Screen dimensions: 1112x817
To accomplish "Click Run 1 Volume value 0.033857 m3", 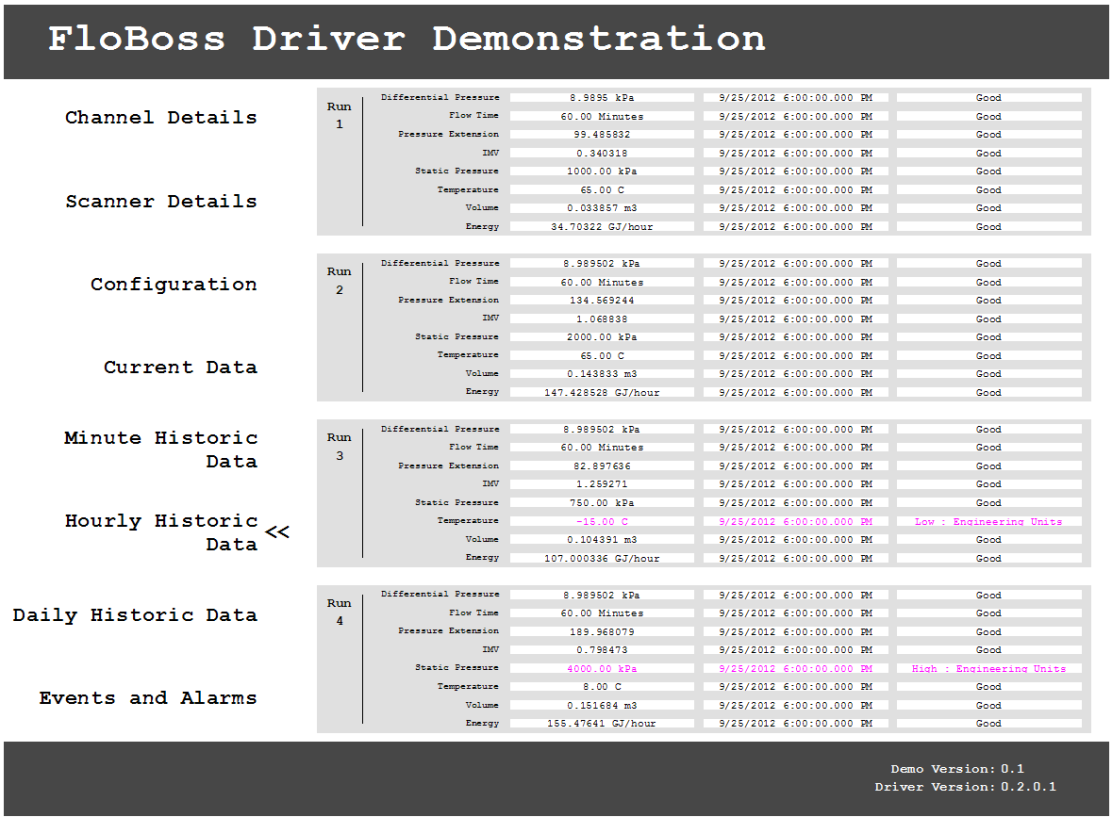I will point(601,209).
